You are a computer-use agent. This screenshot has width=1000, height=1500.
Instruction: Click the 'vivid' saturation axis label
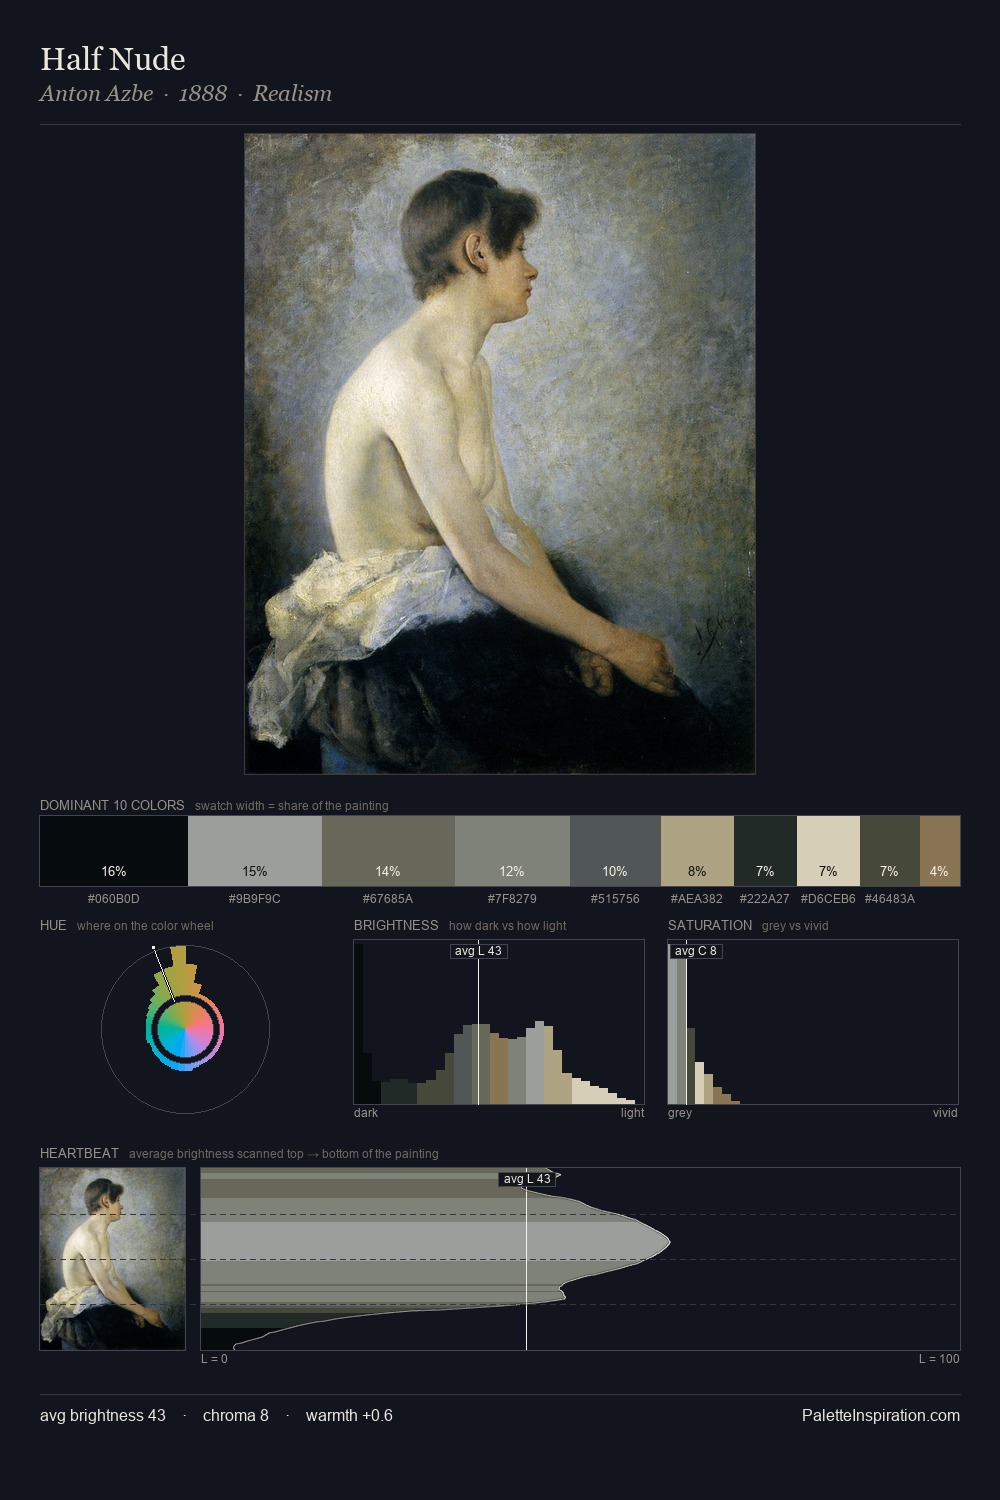coord(945,1113)
